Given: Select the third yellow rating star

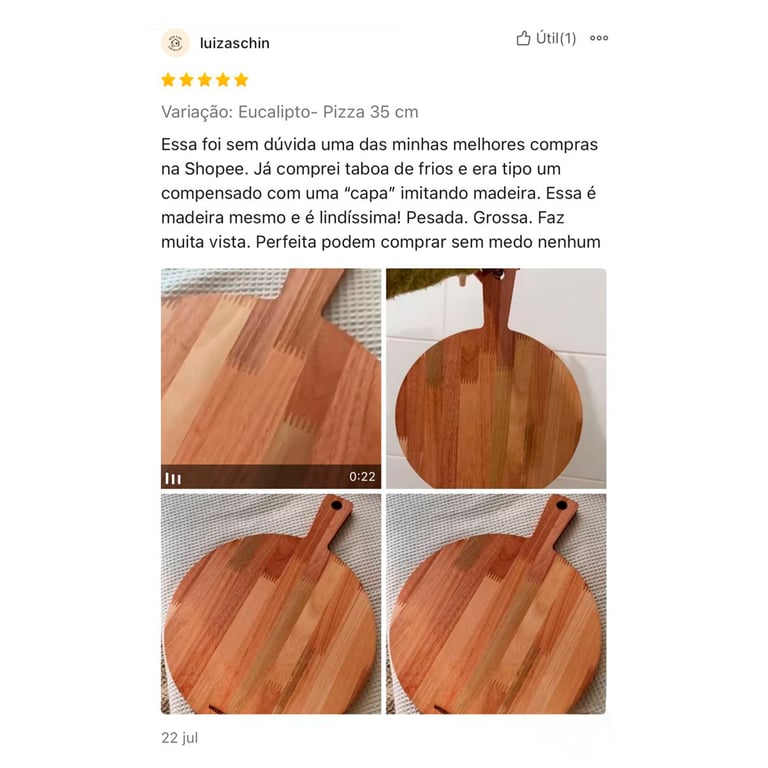Looking at the screenshot, I should [205, 80].
